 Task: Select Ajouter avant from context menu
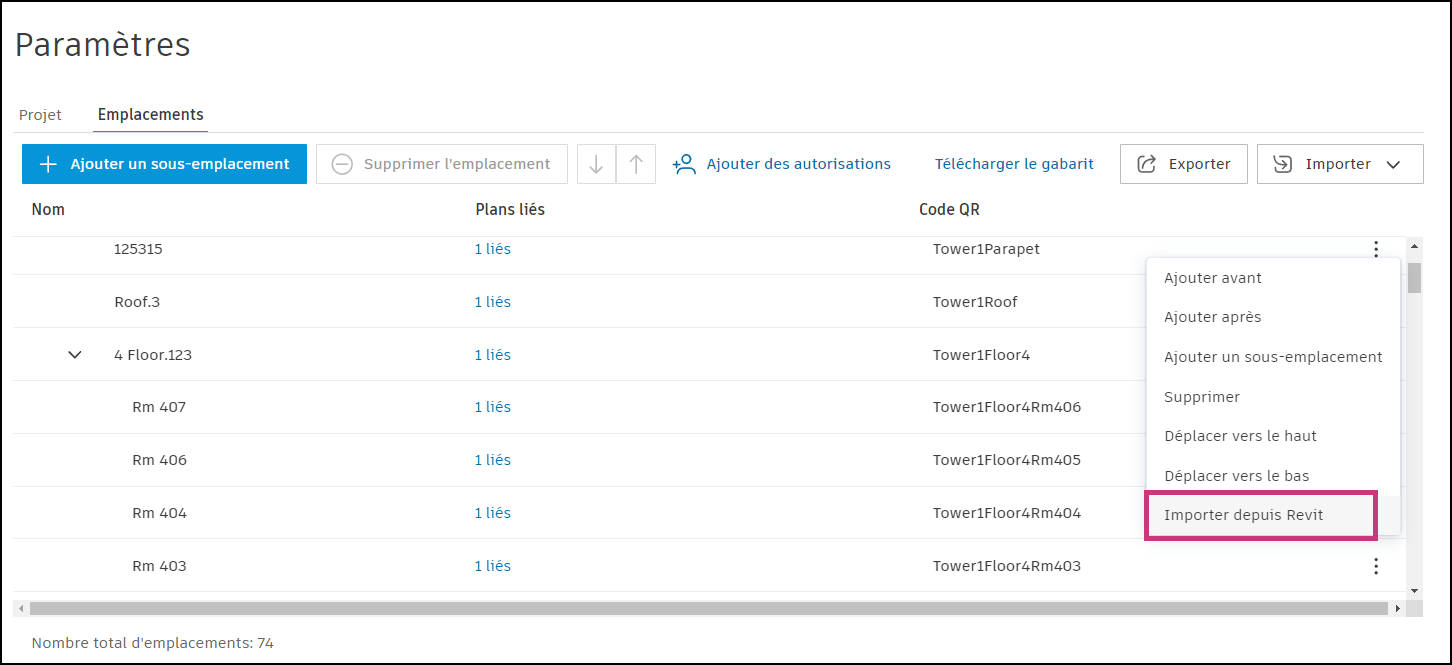[x=1213, y=278]
